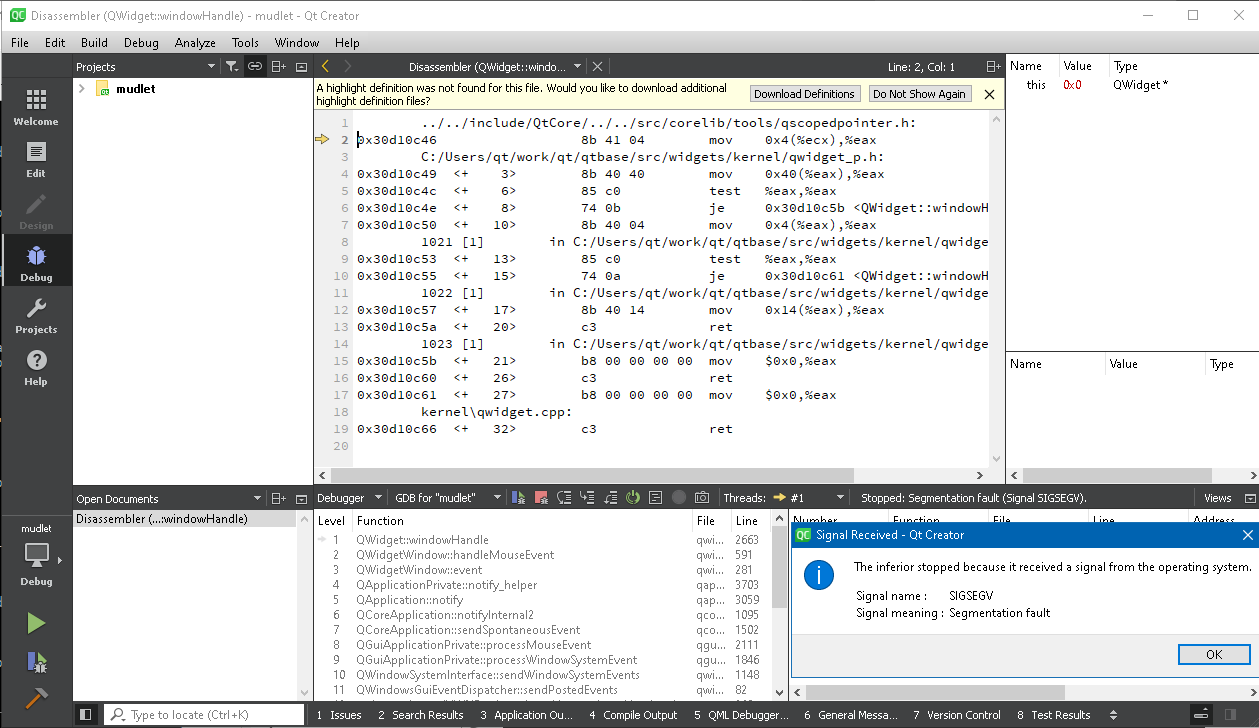Click Step Into debugger icon
The width and height of the screenshot is (1259, 728).
tap(587, 497)
